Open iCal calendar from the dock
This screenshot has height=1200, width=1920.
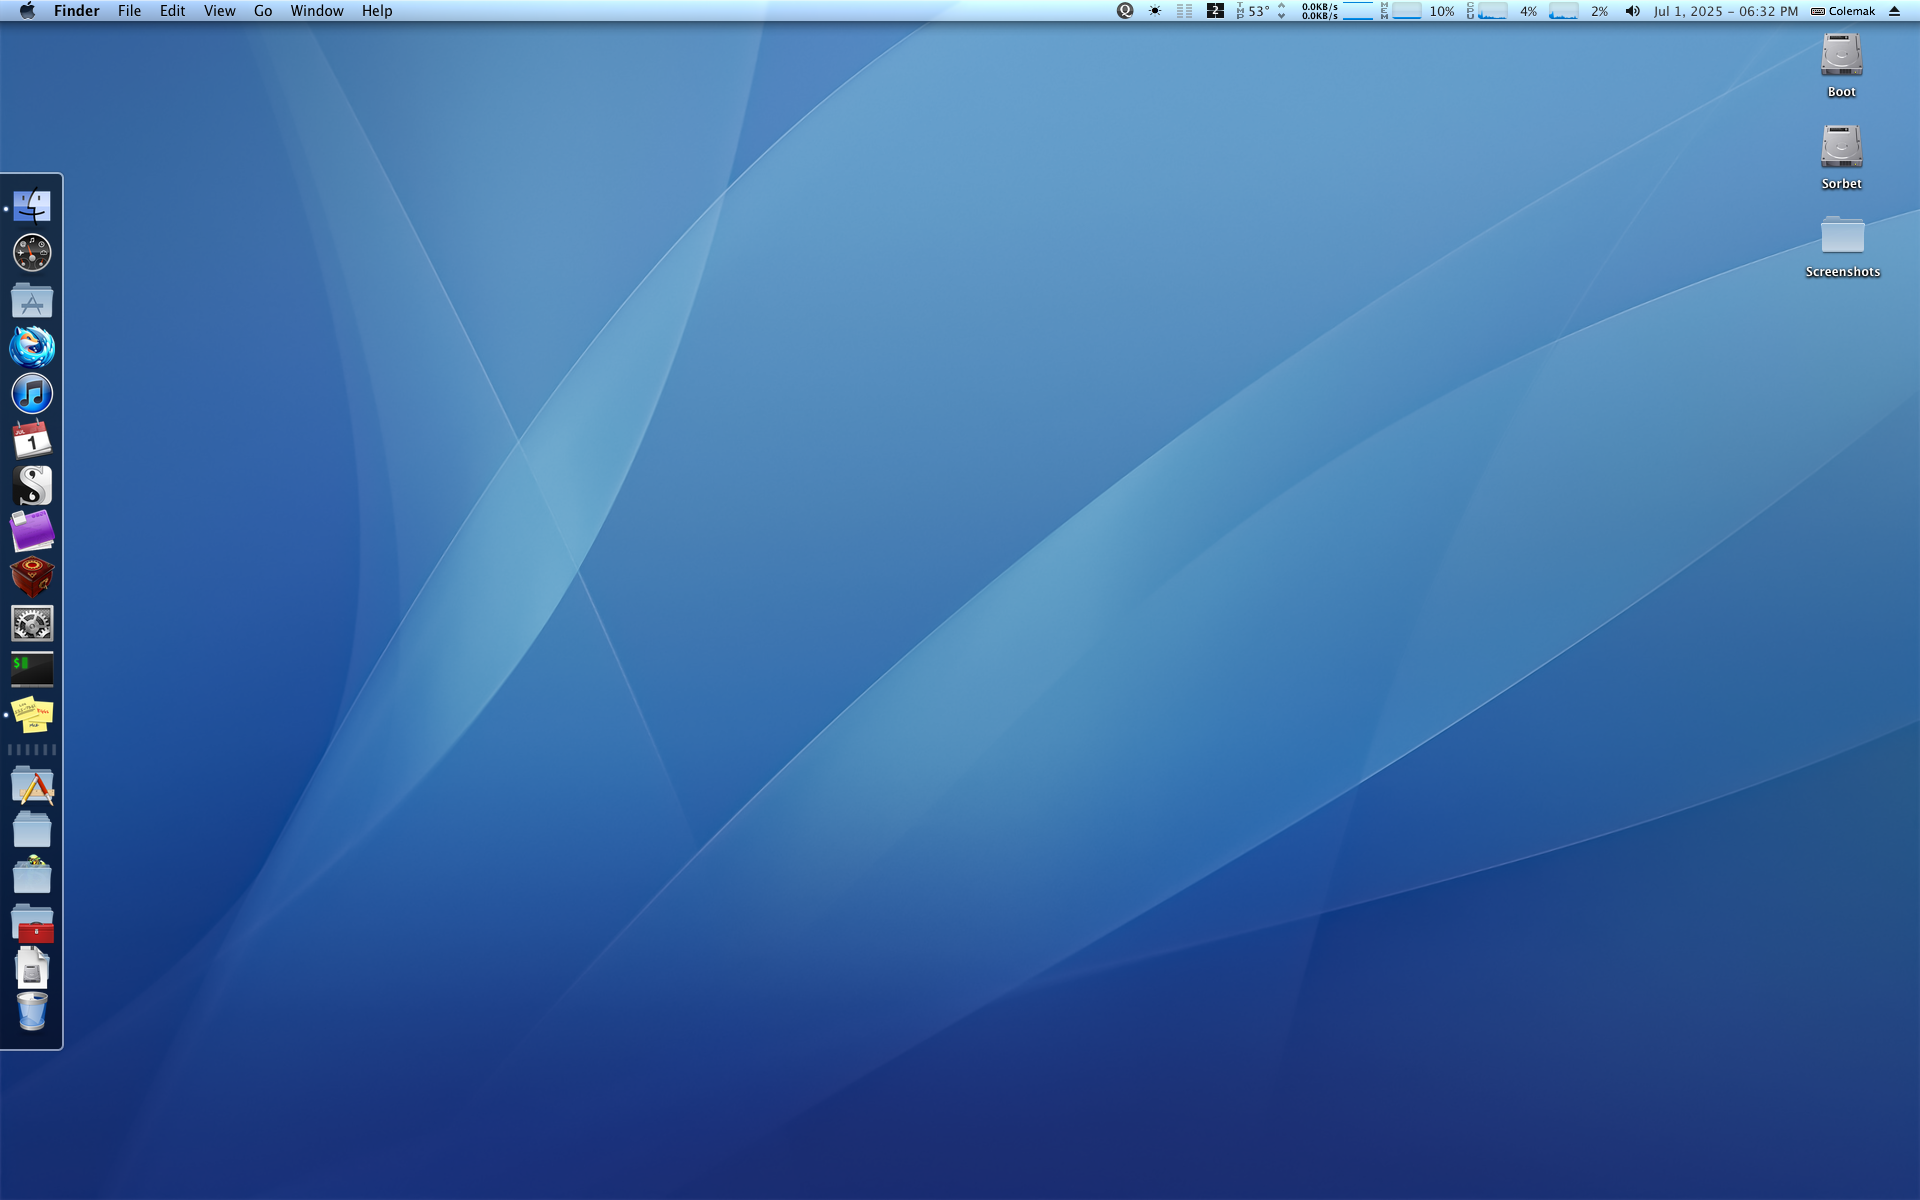32,439
